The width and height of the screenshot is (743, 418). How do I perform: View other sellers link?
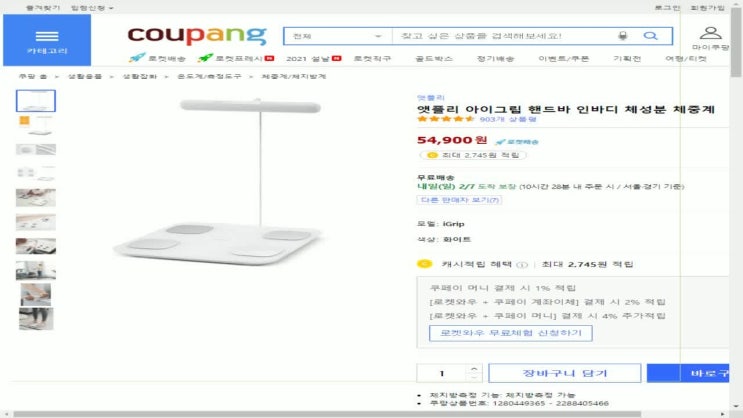click(x=459, y=200)
